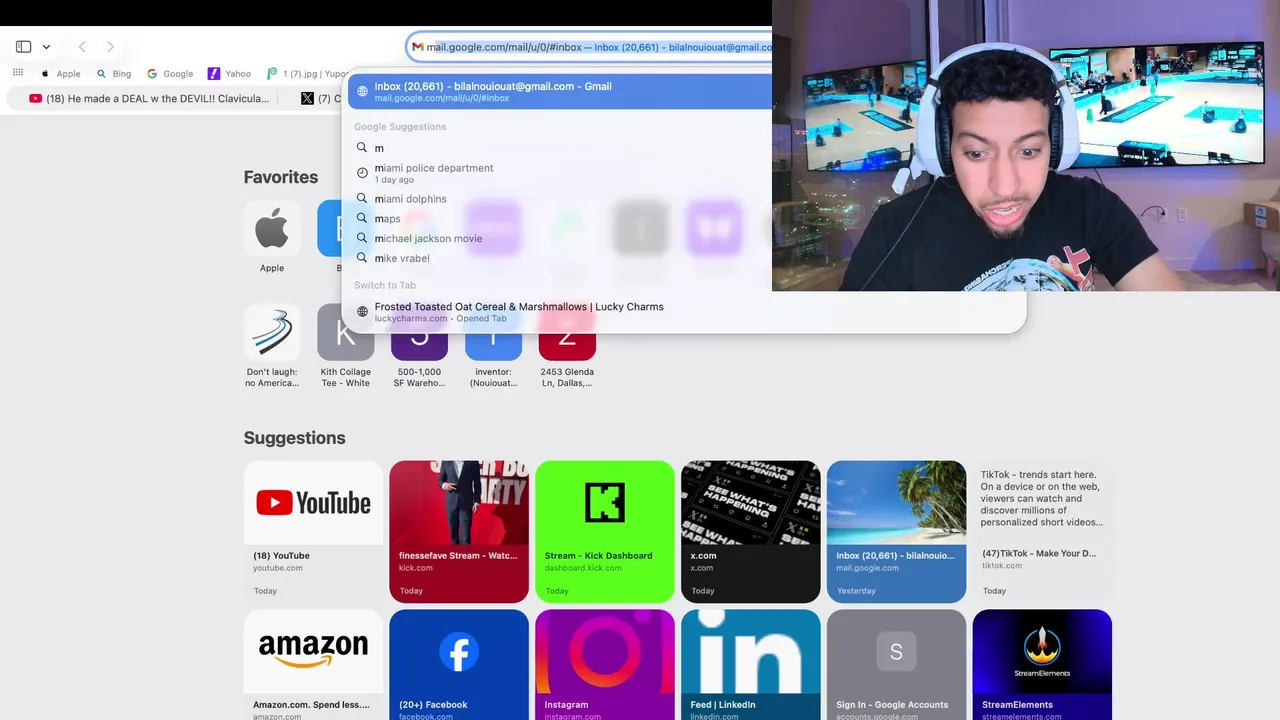Image resolution: width=1280 pixels, height=720 pixels.
Task: Open the Bing bookmark in favorites bar
Action: (x=114, y=73)
